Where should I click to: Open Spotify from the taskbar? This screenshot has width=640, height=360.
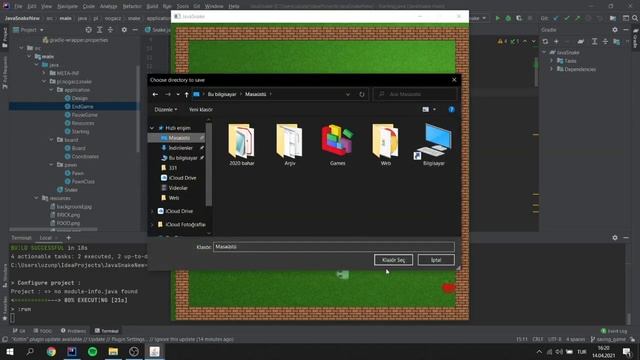tap(93, 351)
